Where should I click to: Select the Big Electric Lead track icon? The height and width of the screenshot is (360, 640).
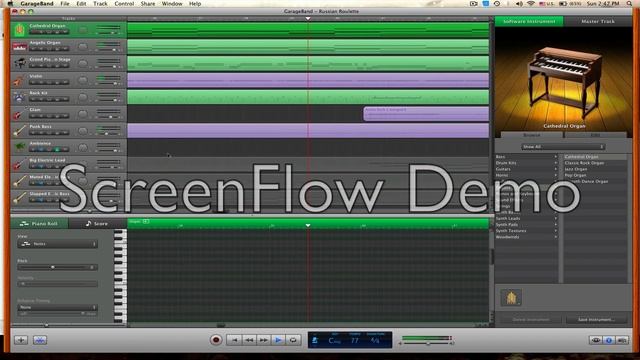tap(19, 164)
